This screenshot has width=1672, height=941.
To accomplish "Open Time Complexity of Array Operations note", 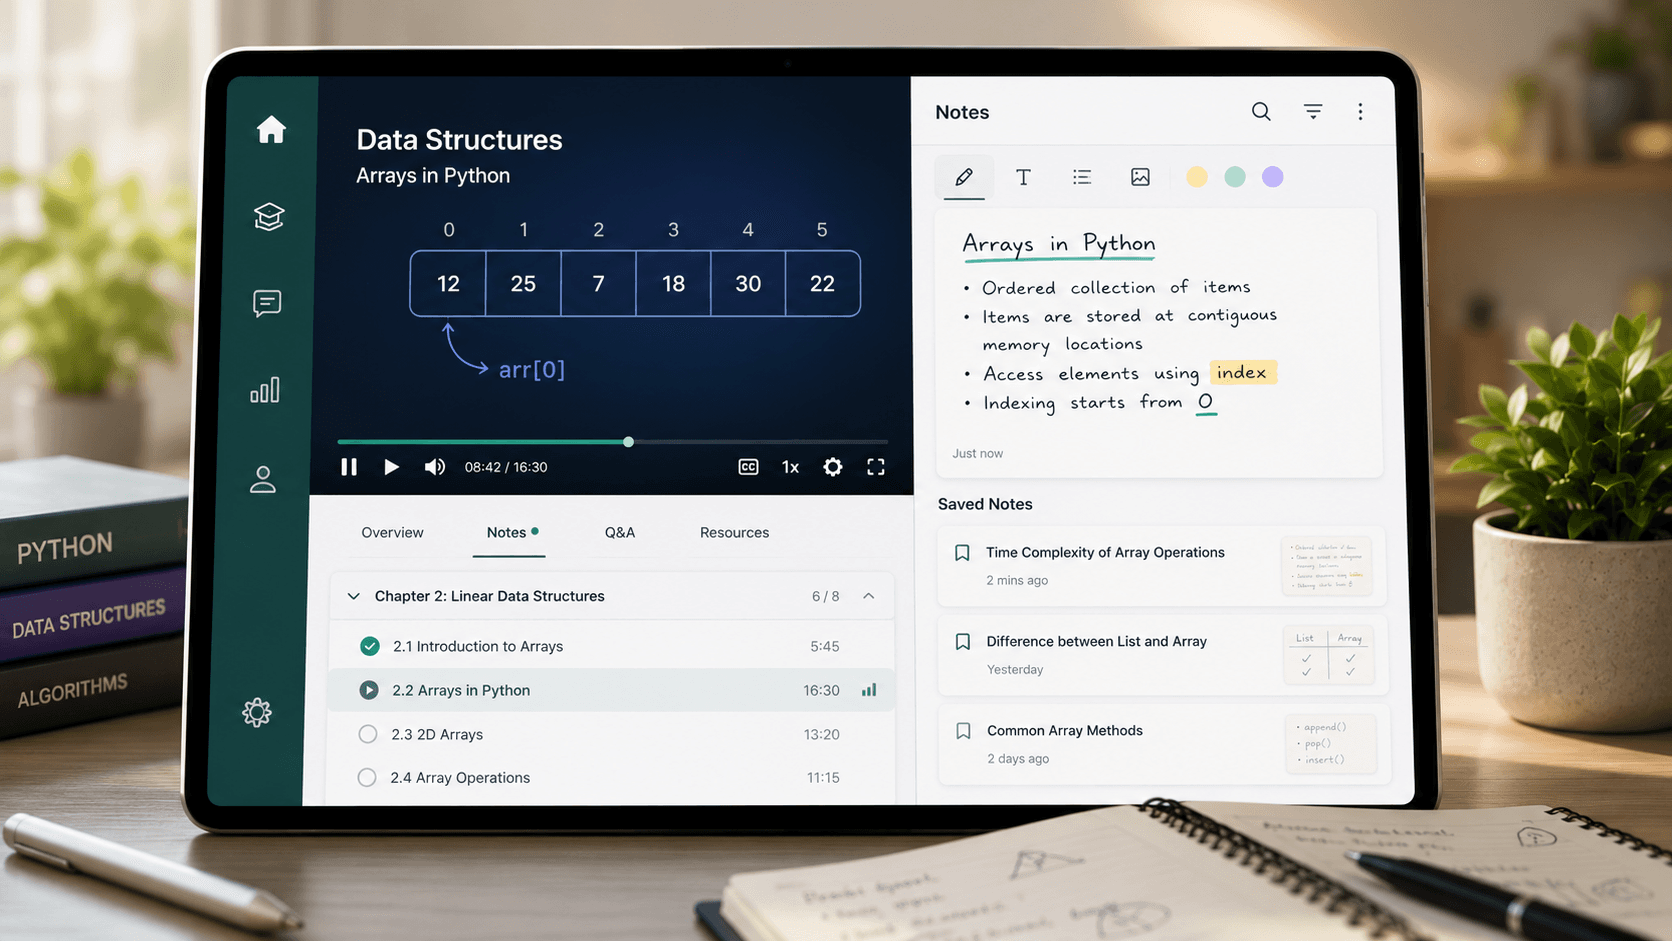I will click(x=1161, y=566).
